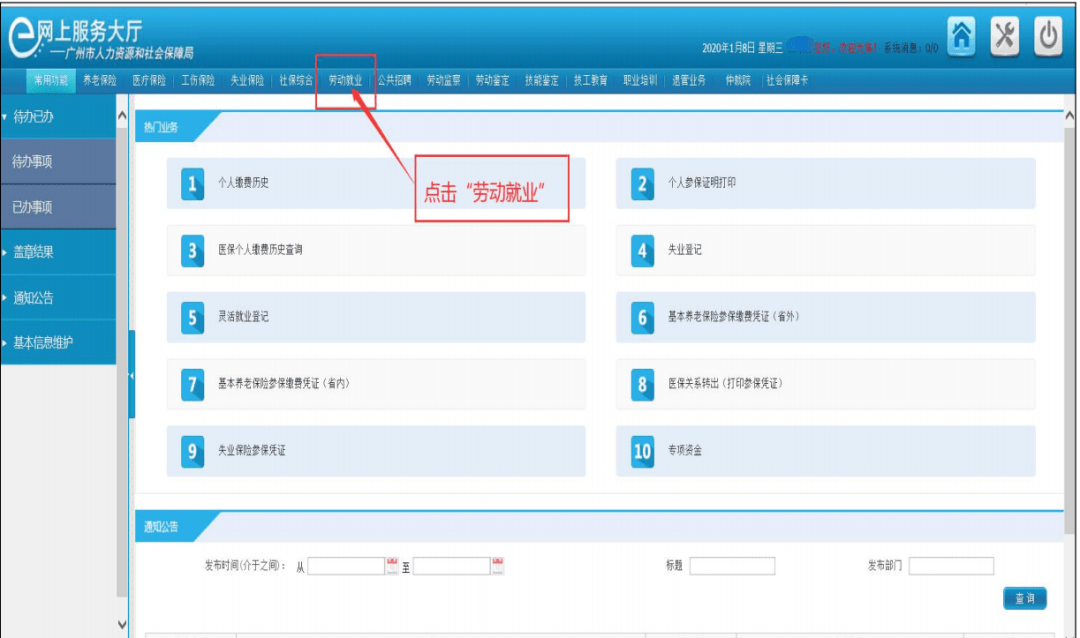
Task: Click number 1 icon for 个人缴费历史
Action: 192,184
